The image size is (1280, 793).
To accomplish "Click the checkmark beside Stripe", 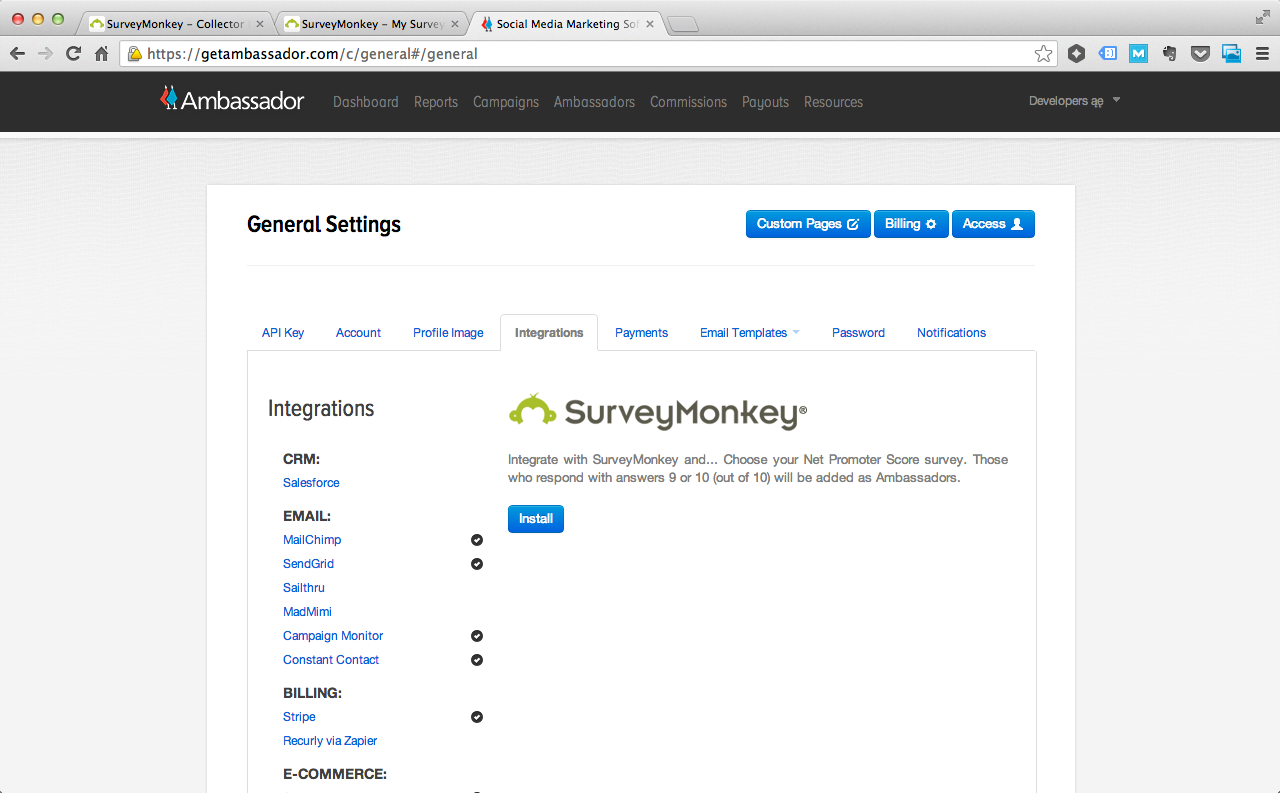I will point(477,717).
